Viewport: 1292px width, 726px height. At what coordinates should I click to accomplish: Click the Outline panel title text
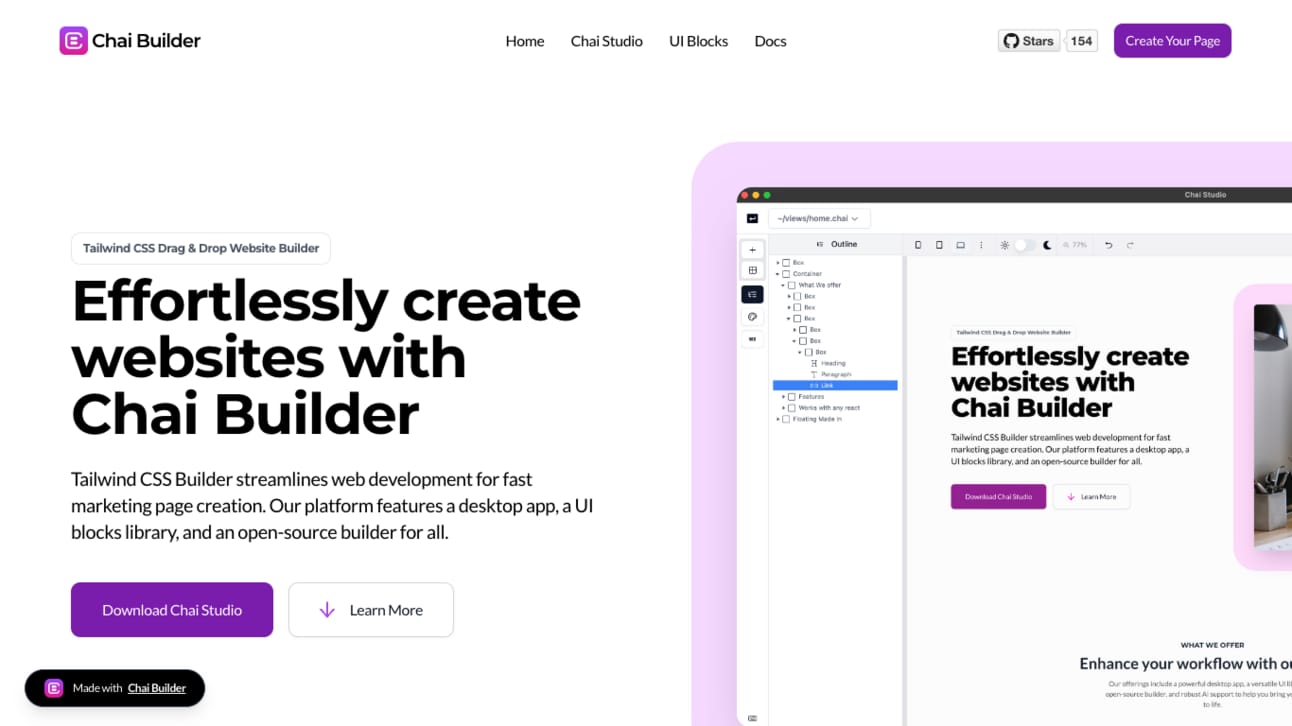844,244
